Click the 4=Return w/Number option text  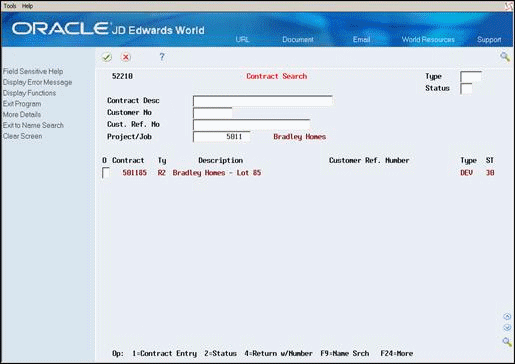278,353
